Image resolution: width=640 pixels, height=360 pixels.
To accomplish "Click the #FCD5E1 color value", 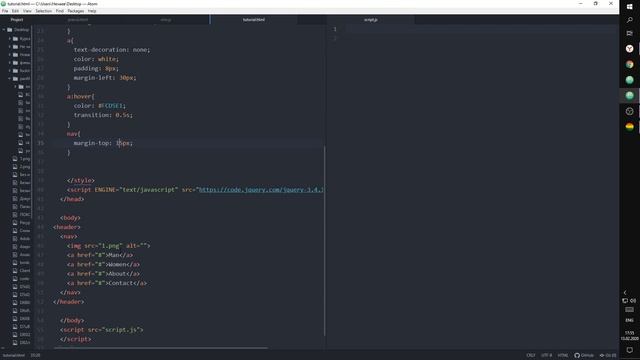I will coord(111,106).
